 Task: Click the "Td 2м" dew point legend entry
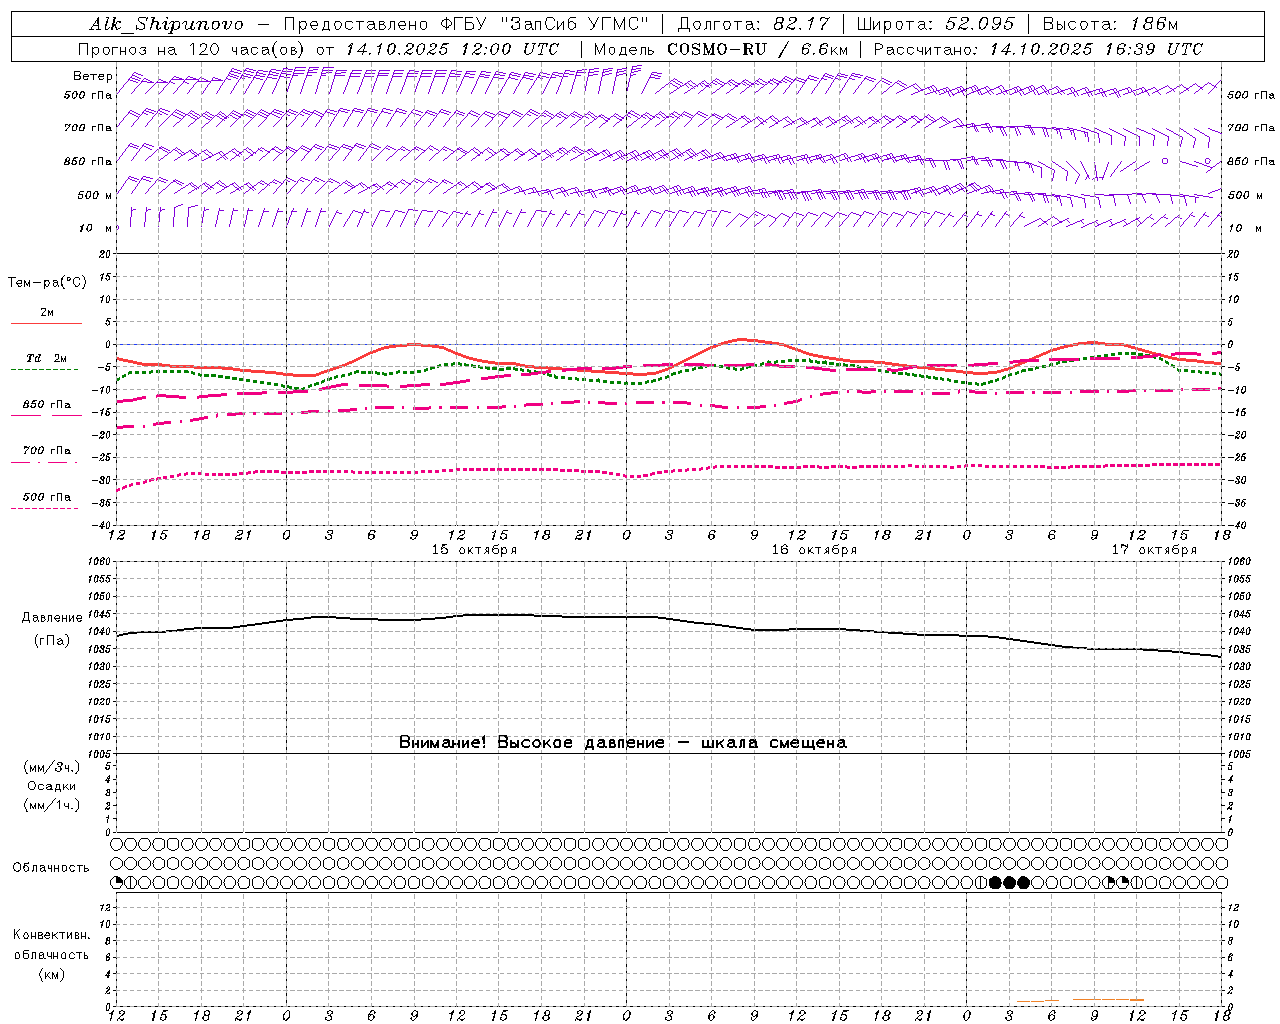pos(47,358)
